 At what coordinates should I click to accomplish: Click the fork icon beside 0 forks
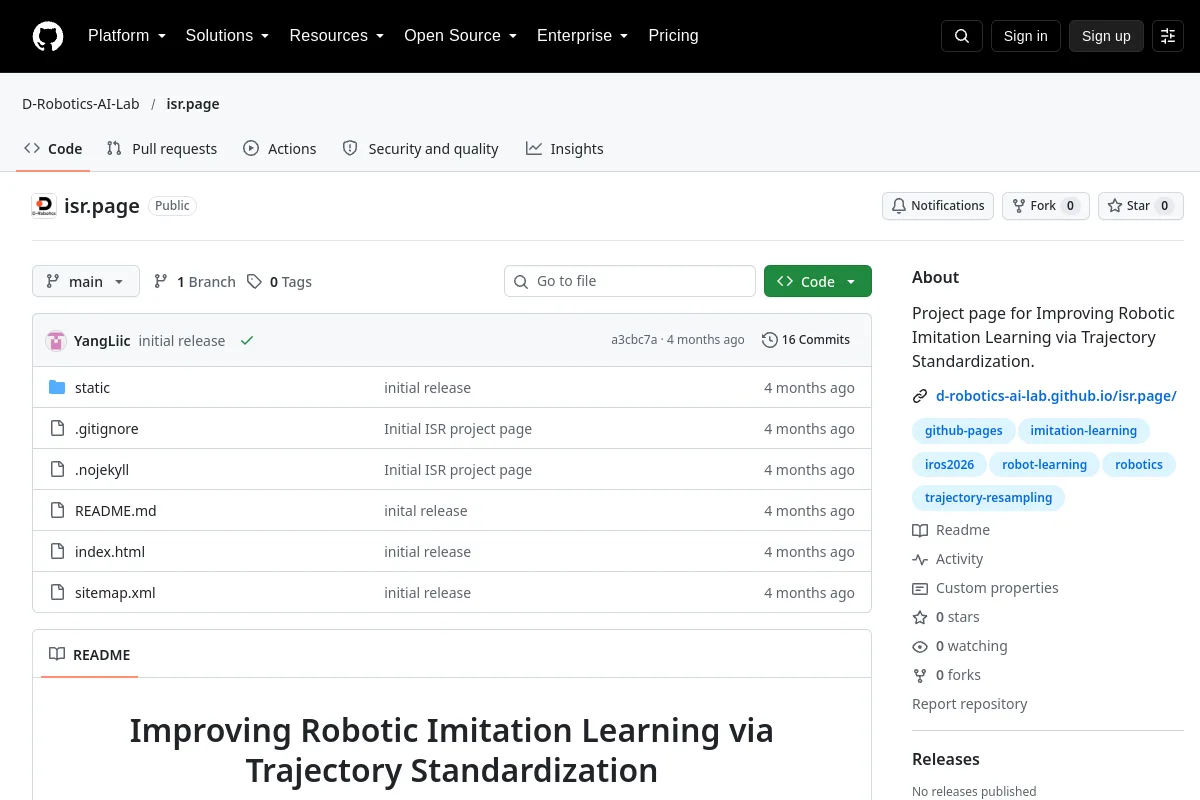point(920,675)
